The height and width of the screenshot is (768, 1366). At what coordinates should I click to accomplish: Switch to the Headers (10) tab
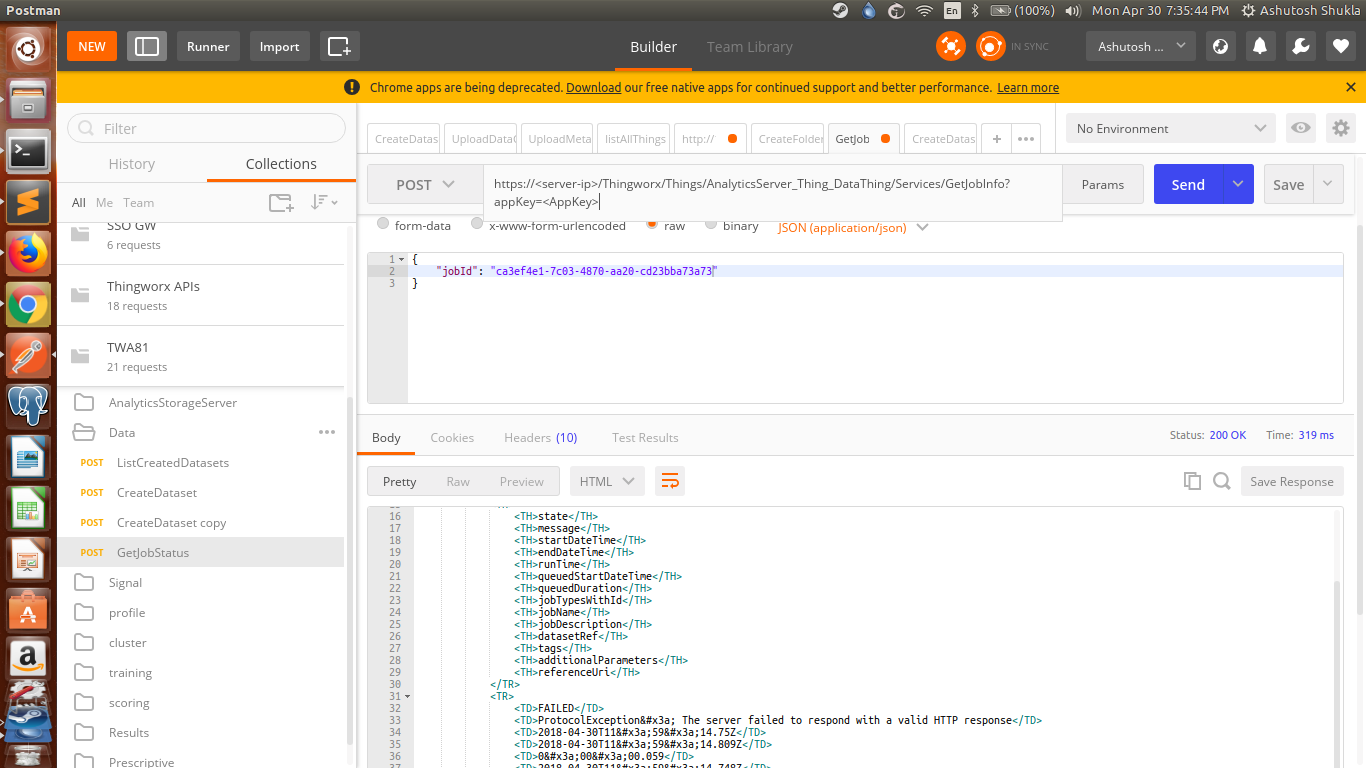(540, 437)
